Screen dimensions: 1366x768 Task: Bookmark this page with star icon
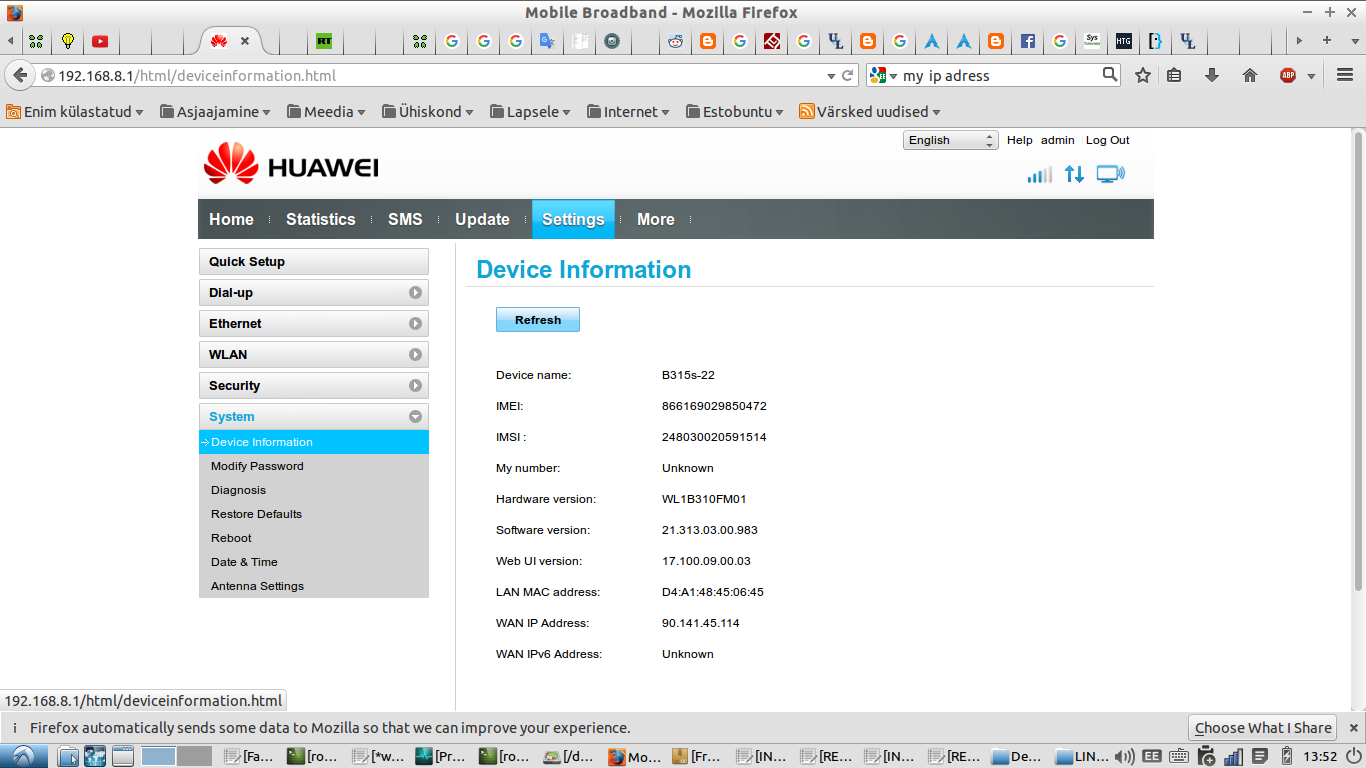click(x=1143, y=75)
